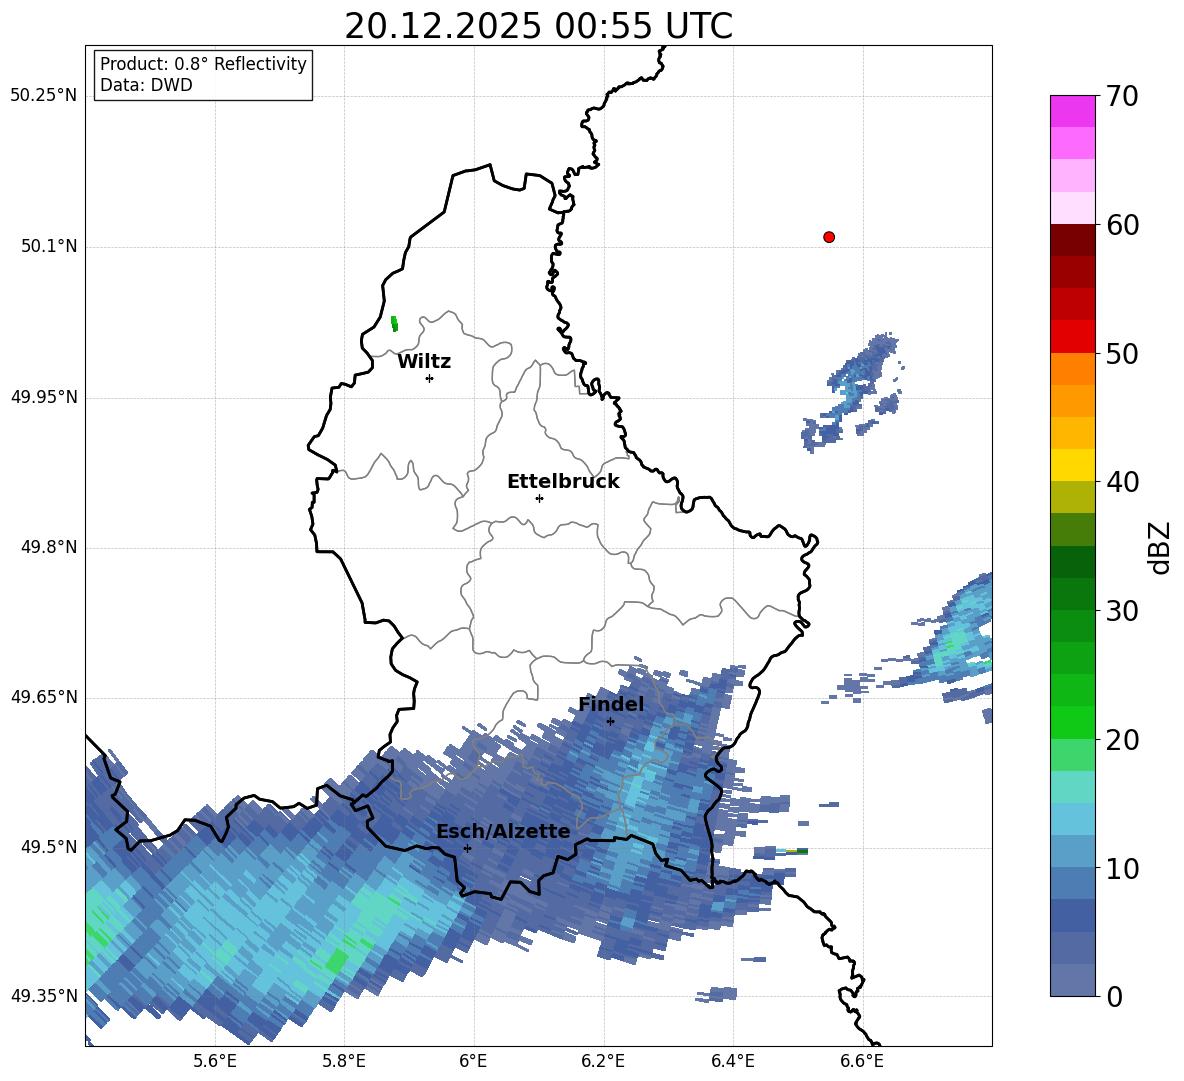Click the Findel station label
Viewport: 1184px width, 1081px height.
pyautogui.click(x=611, y=704)
